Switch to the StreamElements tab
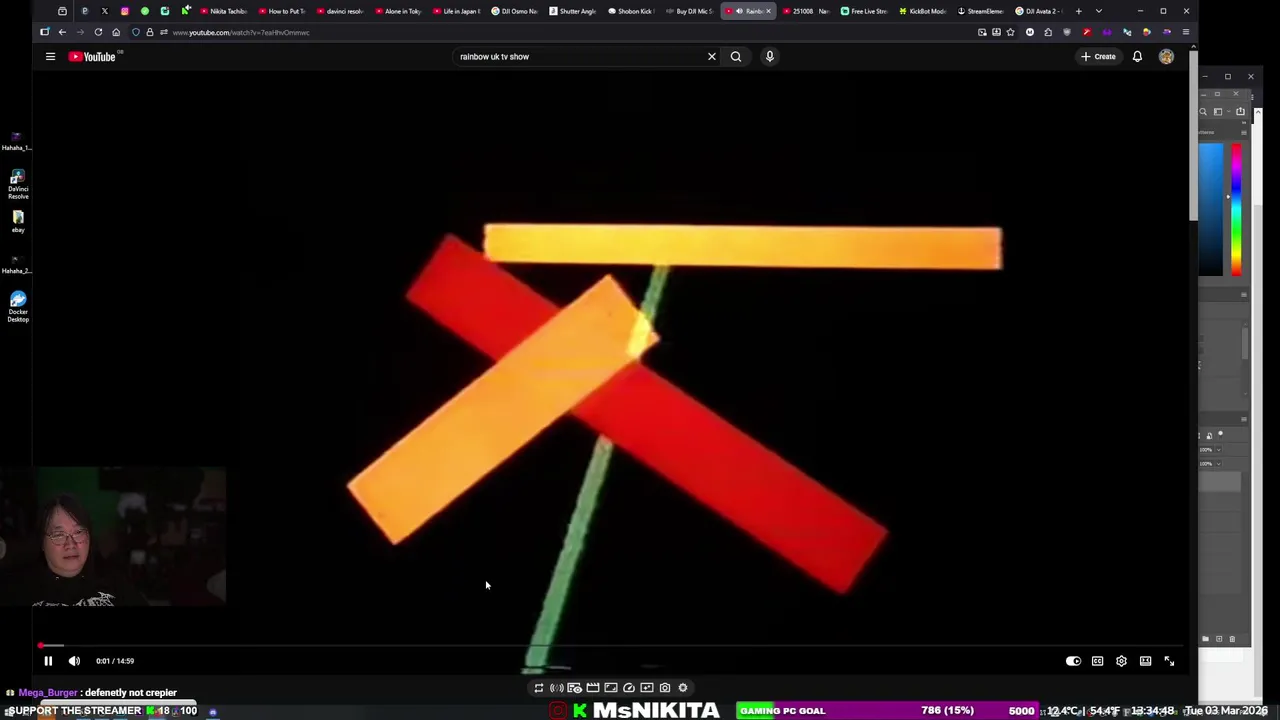1280x720 pixels. coord(980,11)
